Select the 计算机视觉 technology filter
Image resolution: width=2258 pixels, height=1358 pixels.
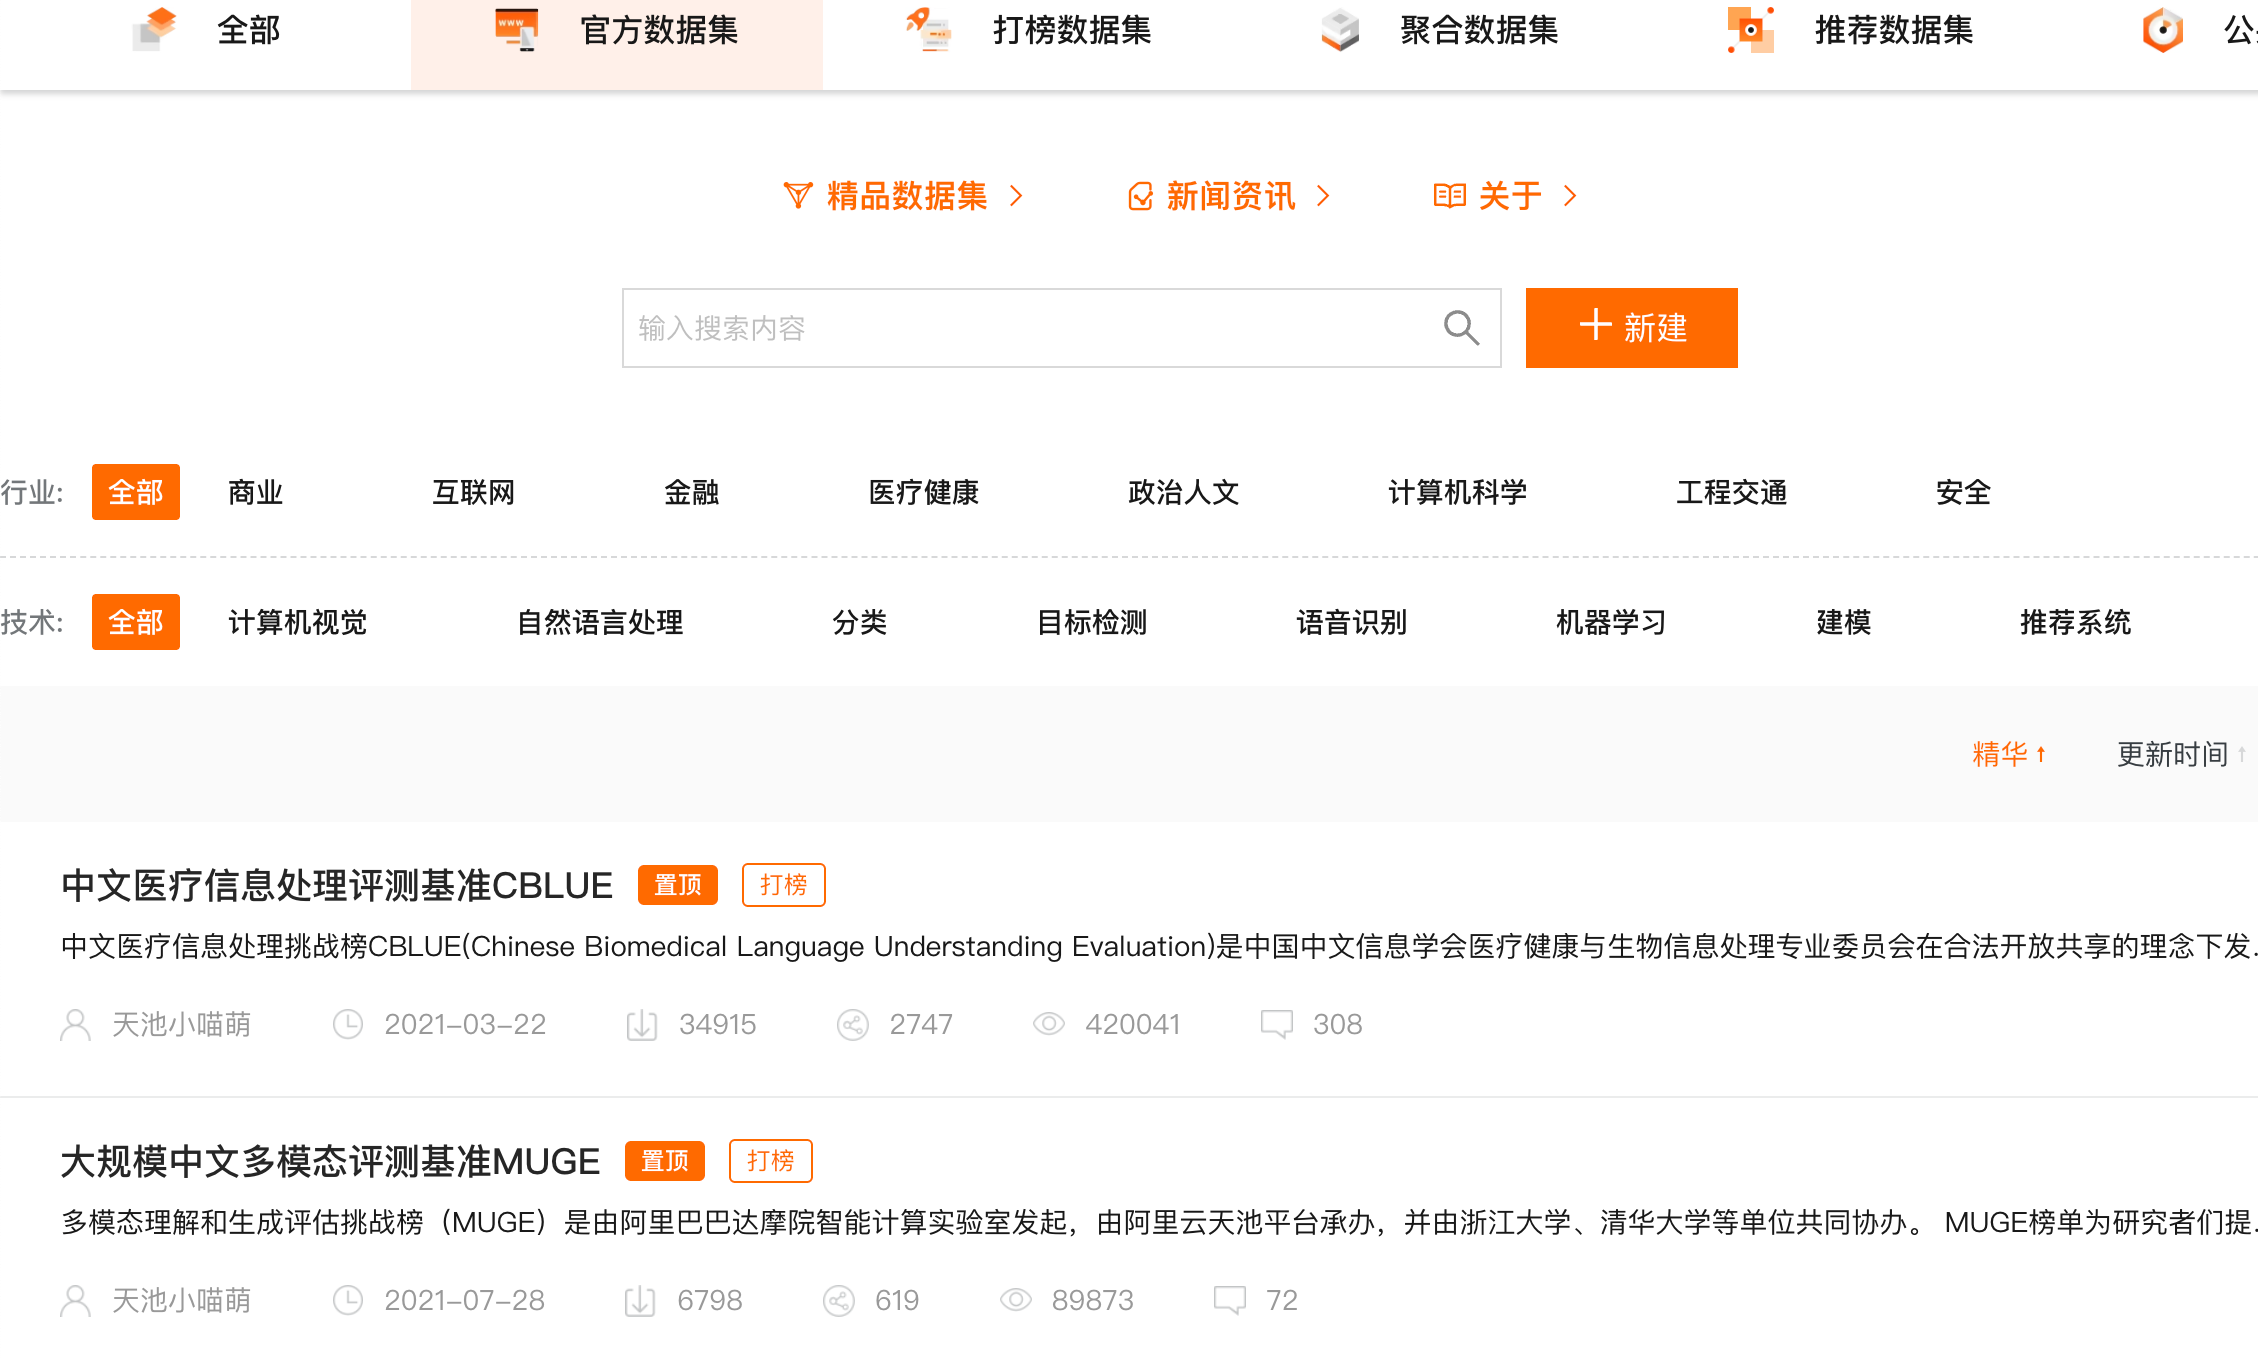pyautogui.click(x=297, y=622)
